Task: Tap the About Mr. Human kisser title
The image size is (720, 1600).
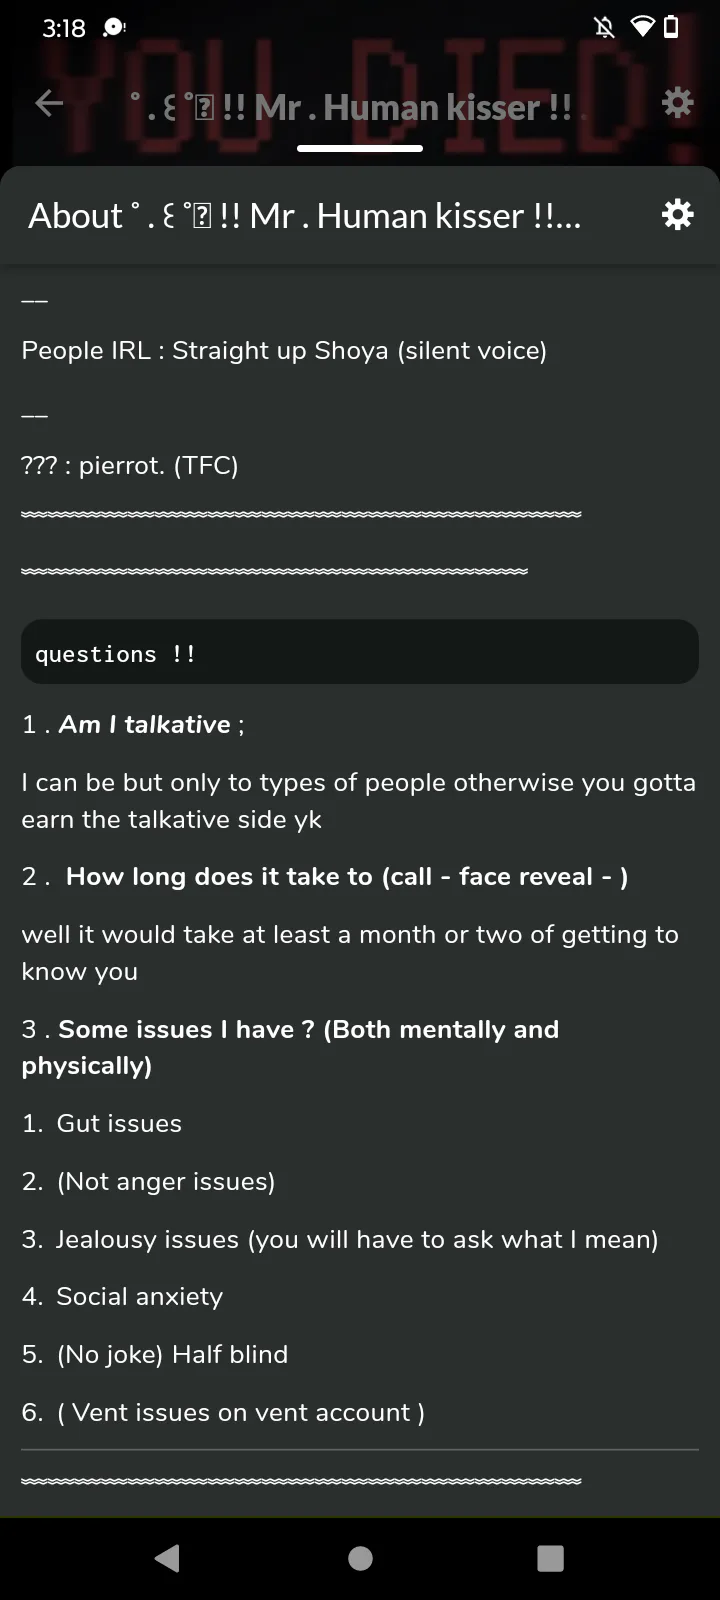Action: coord(304,216)
